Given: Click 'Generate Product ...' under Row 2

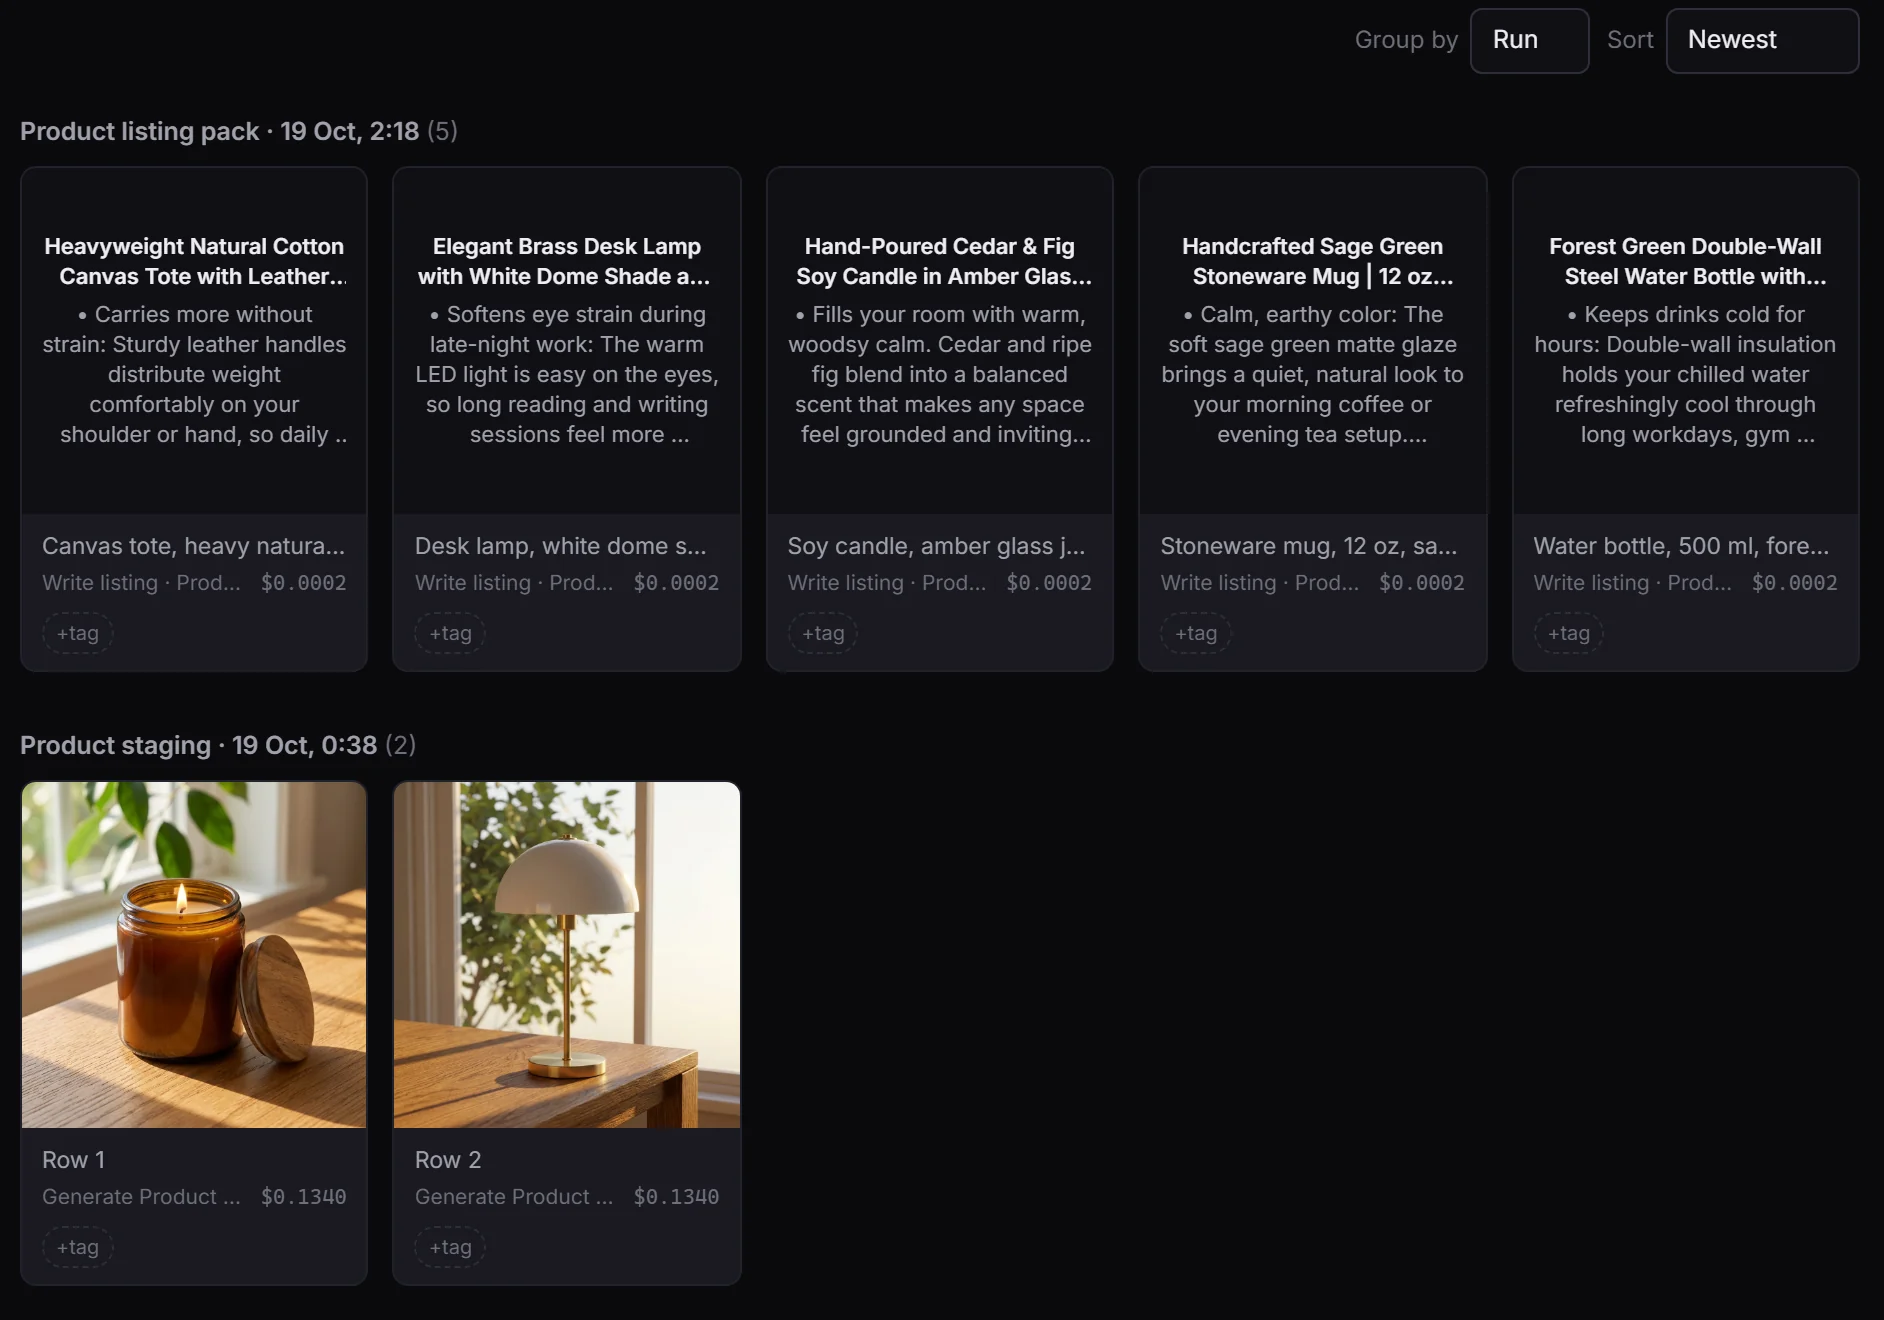Looking at the screenshot, I should click(x=514, y=1197).
